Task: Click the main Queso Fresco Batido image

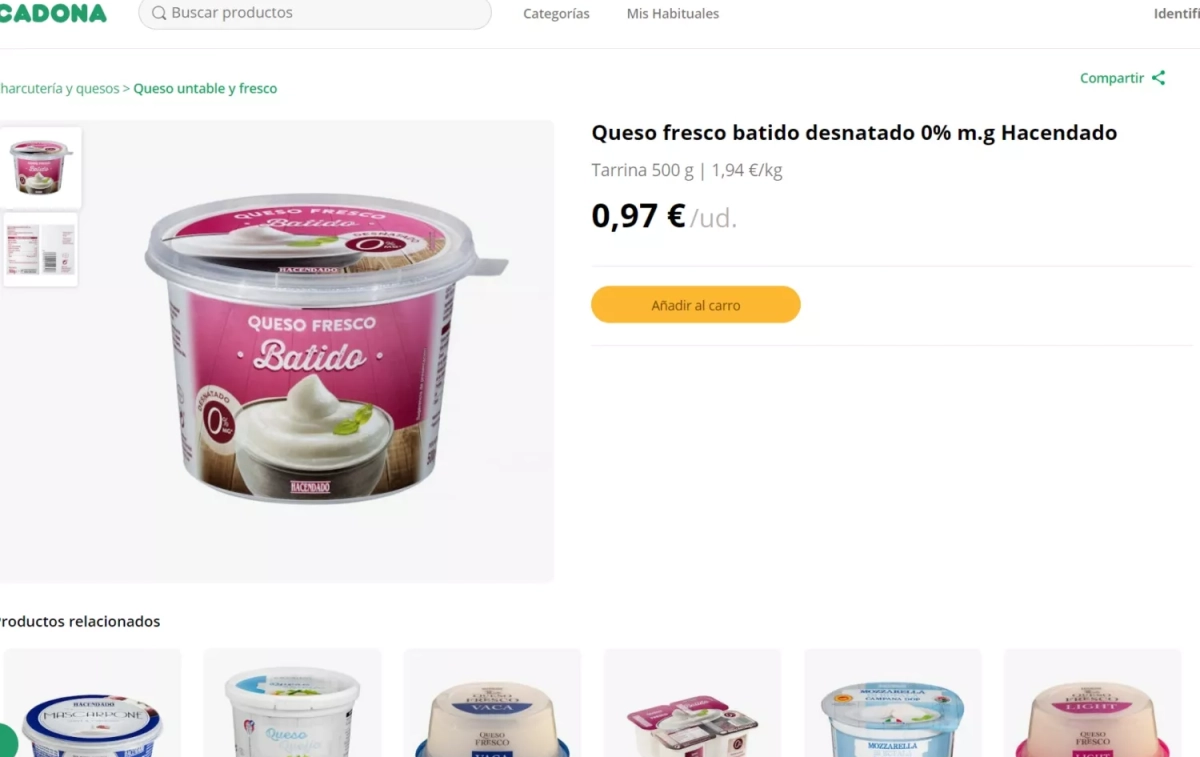Action: (326, 350)
